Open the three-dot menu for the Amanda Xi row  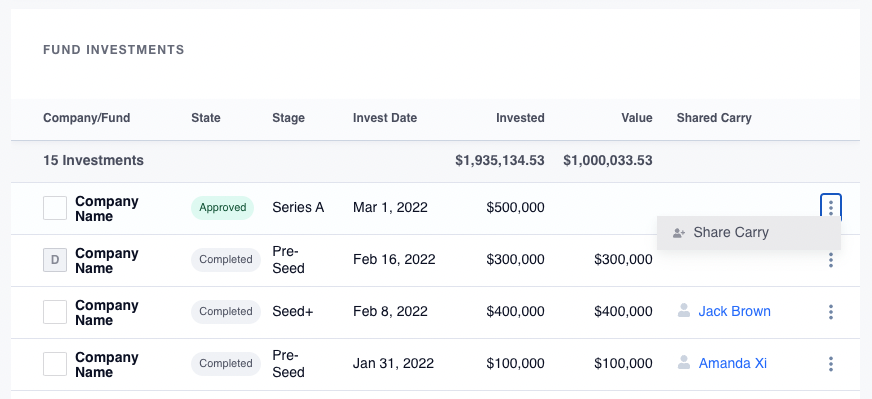pyautogui.click(x=830, y=364)
